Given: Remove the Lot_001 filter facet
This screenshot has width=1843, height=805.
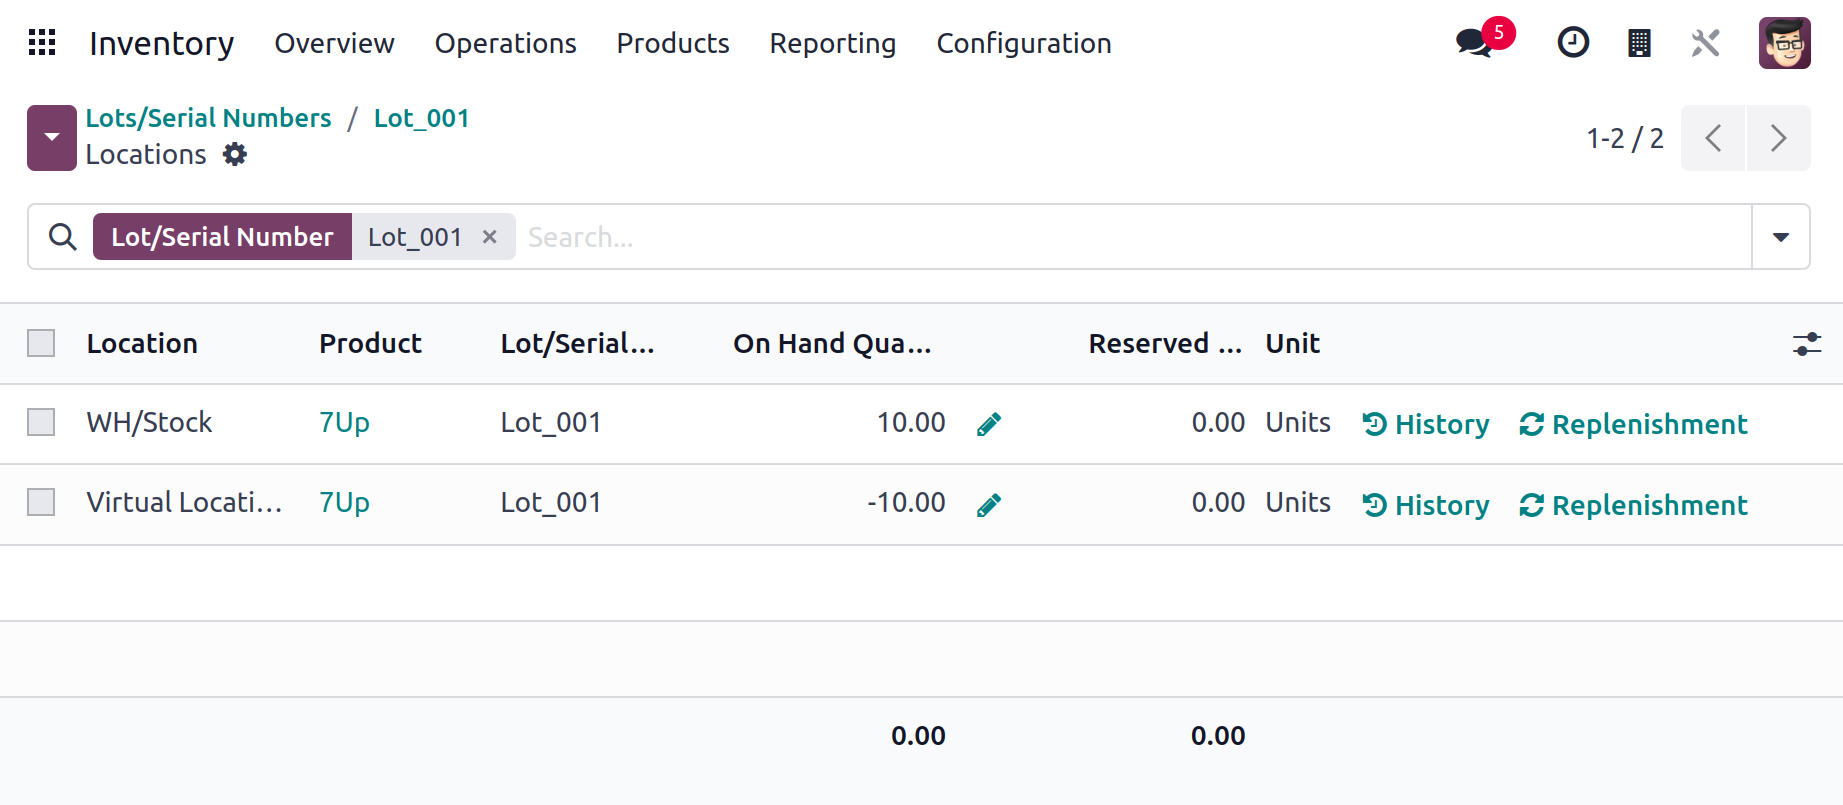Looking at the screenshot, I should click(490, 237).
